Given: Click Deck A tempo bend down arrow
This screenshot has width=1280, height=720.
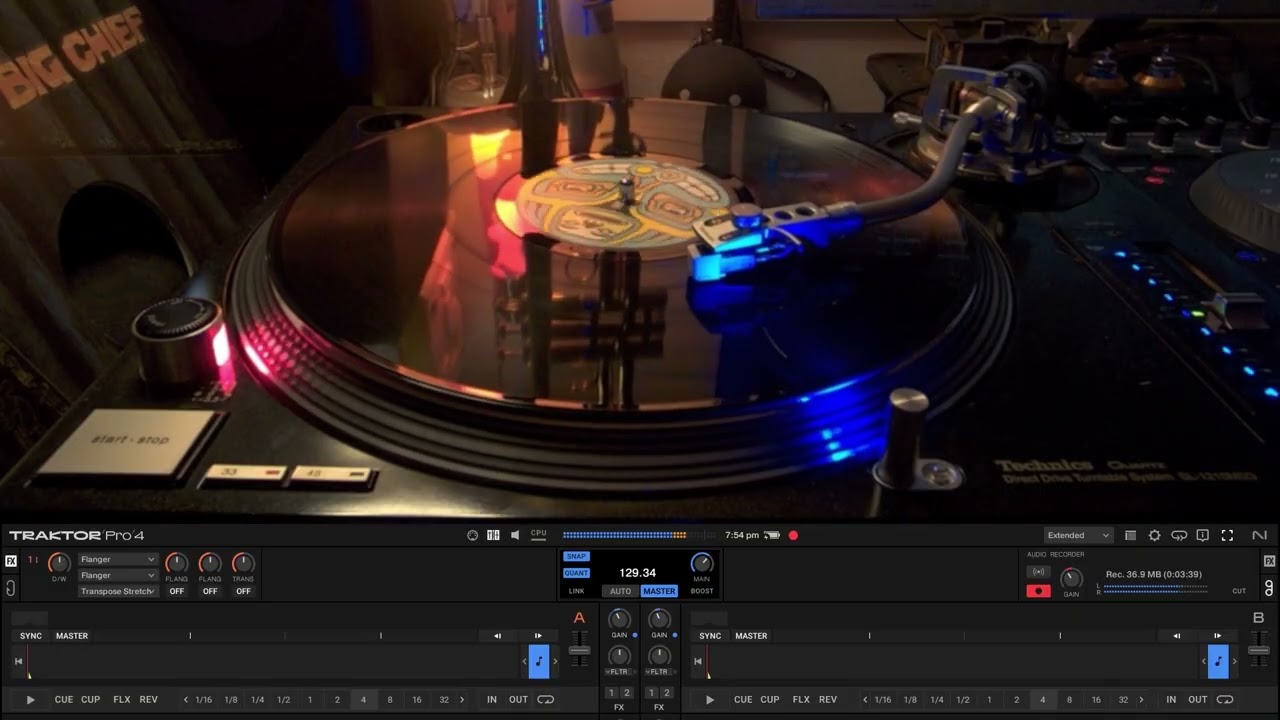Looking at the screenshot, I should tap(497, 636).
